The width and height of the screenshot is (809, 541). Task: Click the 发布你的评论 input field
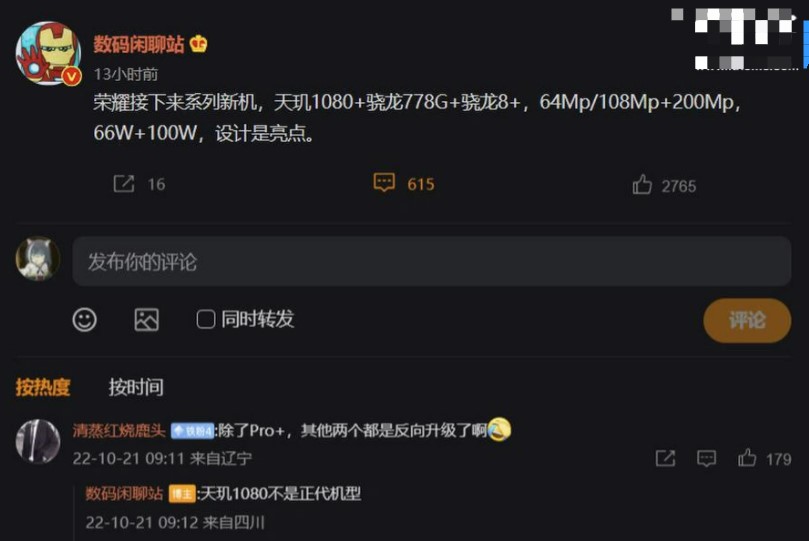[x=432, y=261]
